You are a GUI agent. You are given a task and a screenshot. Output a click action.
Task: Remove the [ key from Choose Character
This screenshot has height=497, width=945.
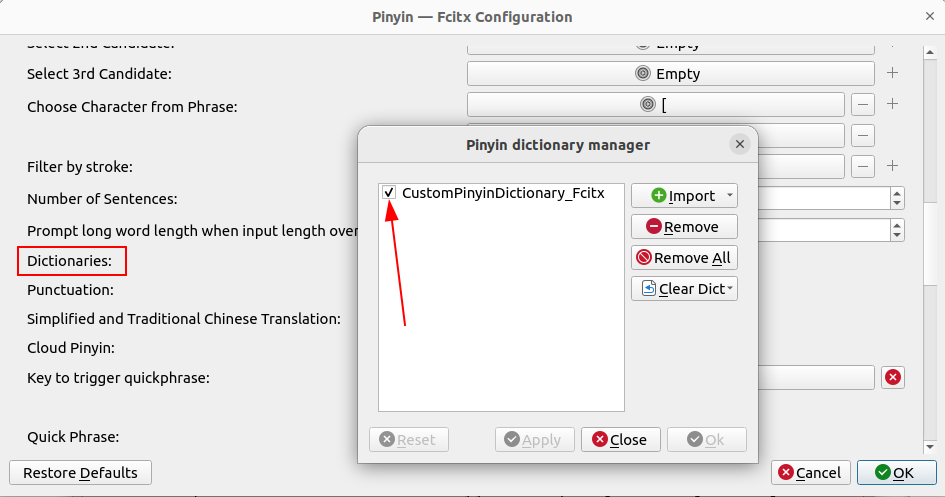coord(863,104)
